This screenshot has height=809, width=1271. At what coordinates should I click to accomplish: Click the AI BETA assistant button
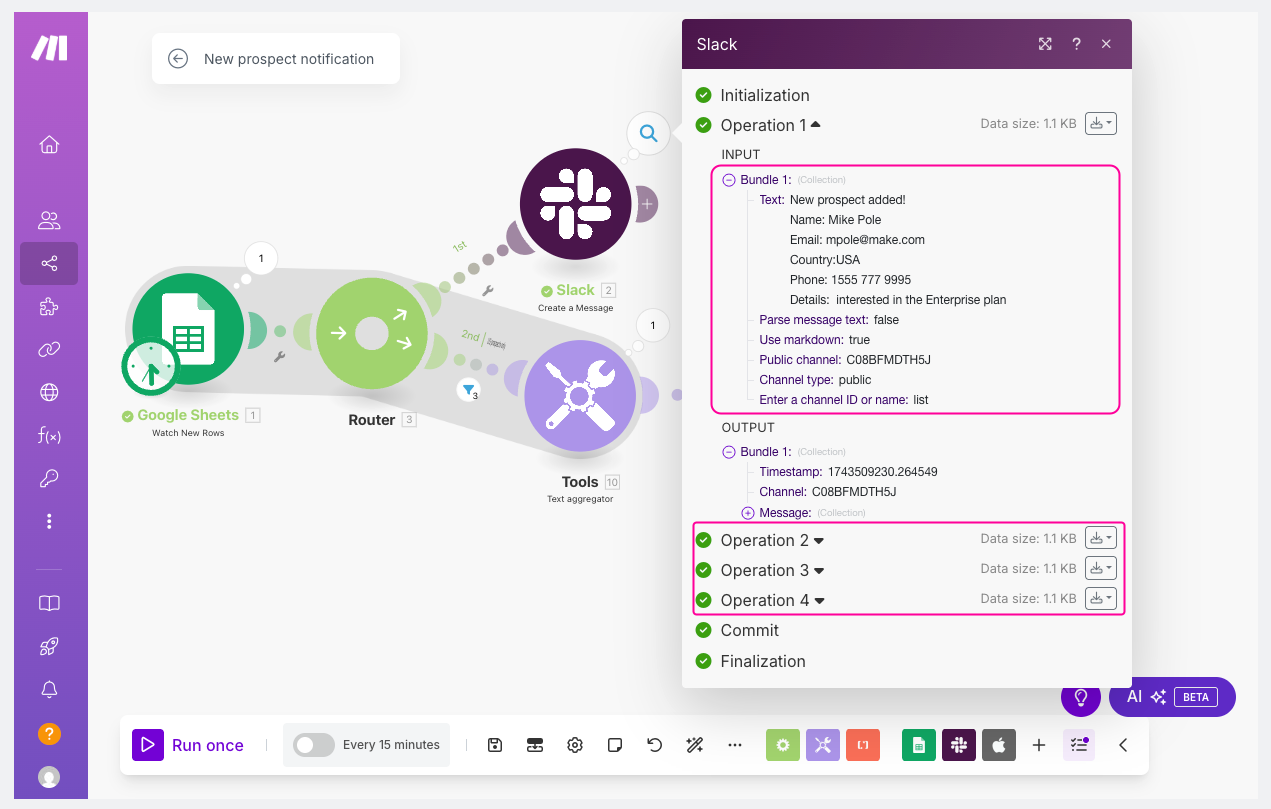(x=1172, y=697)
